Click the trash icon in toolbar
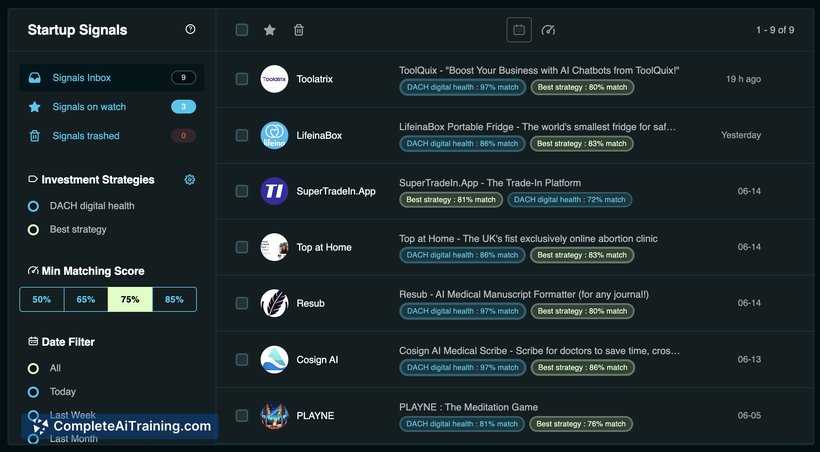 click(299, 30)
